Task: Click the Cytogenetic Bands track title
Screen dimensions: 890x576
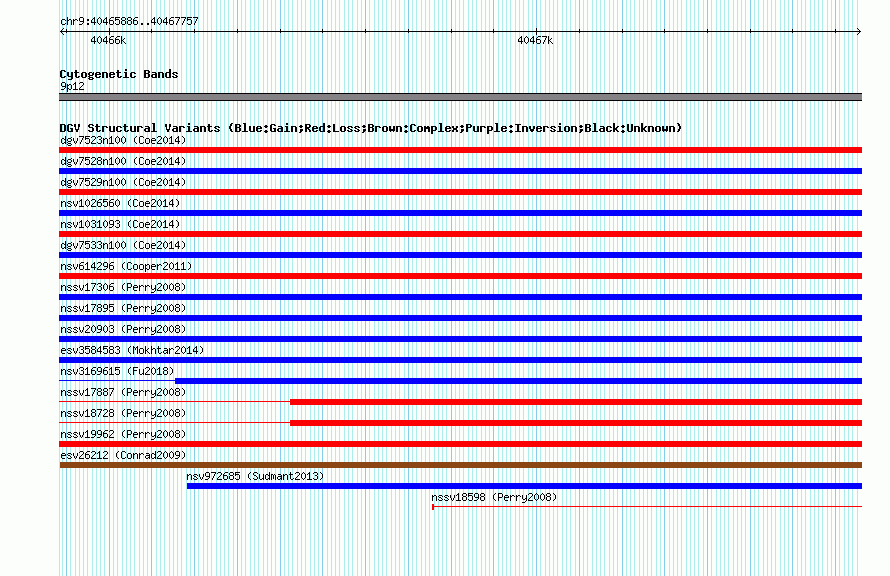Action: coord(119,74)
